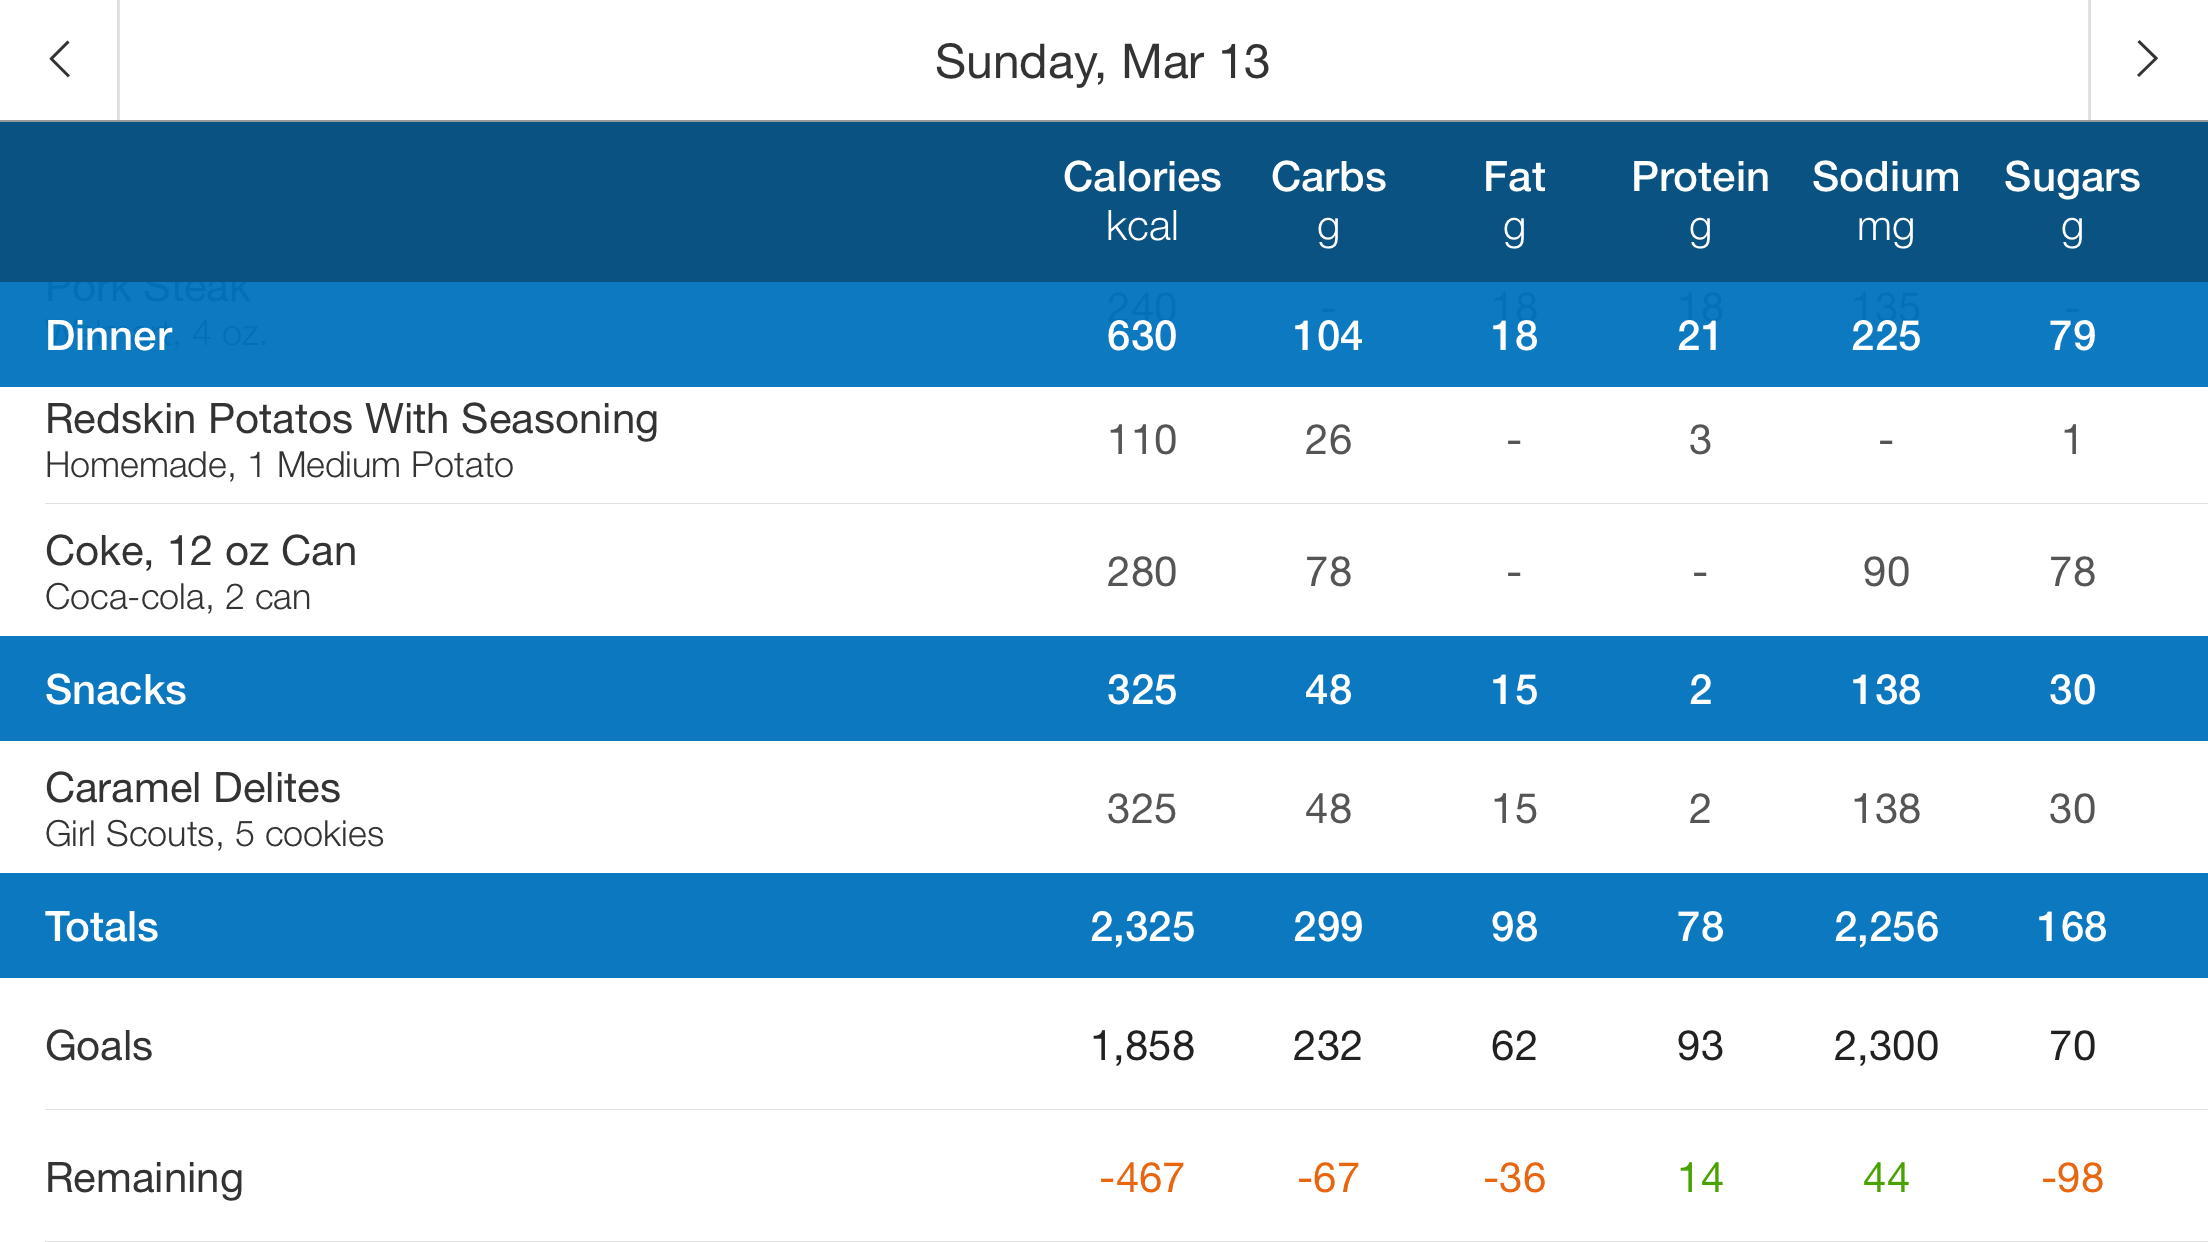Collapse the Dinner section header
This screenshot has width=2208, height=1242.
[x=110, y=336]
